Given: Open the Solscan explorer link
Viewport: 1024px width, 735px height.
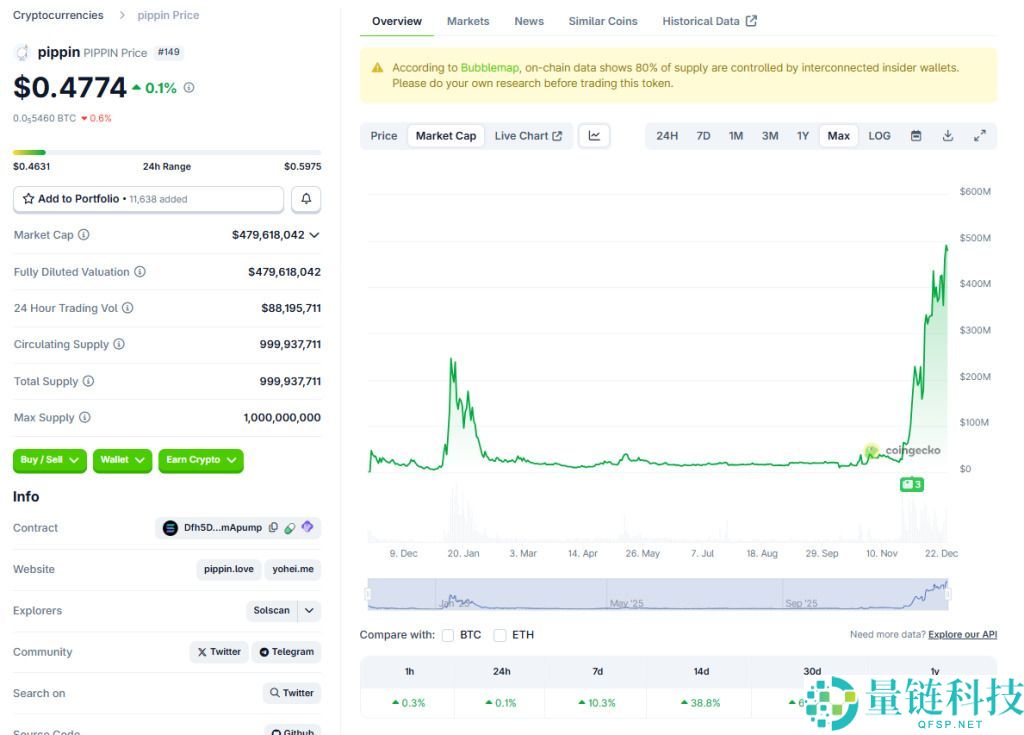Looking at the screenshot, I should 271,610.
